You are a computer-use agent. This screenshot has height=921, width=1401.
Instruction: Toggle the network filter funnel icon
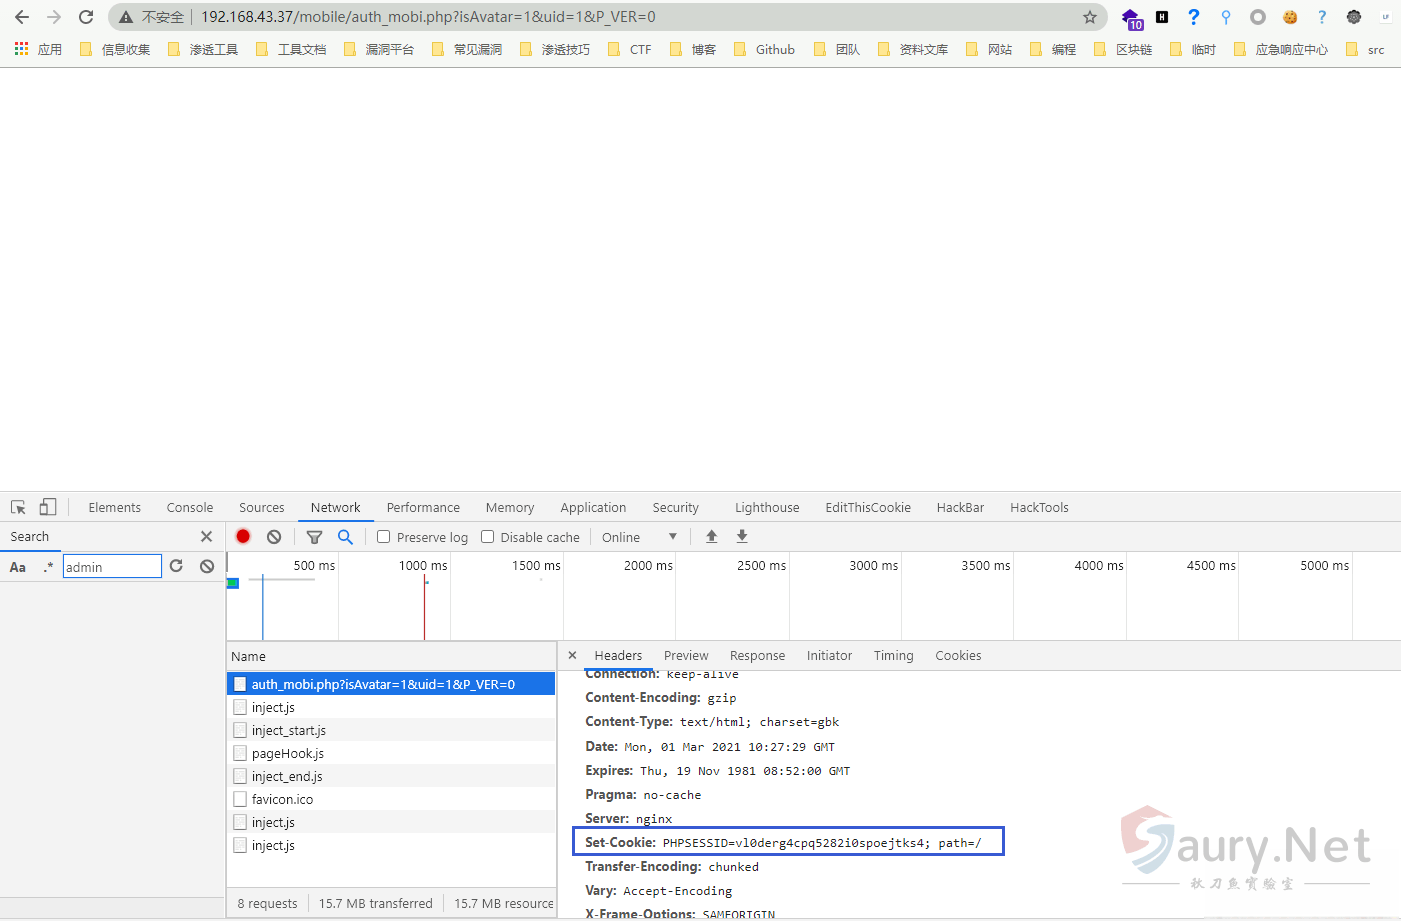[314, 537]
